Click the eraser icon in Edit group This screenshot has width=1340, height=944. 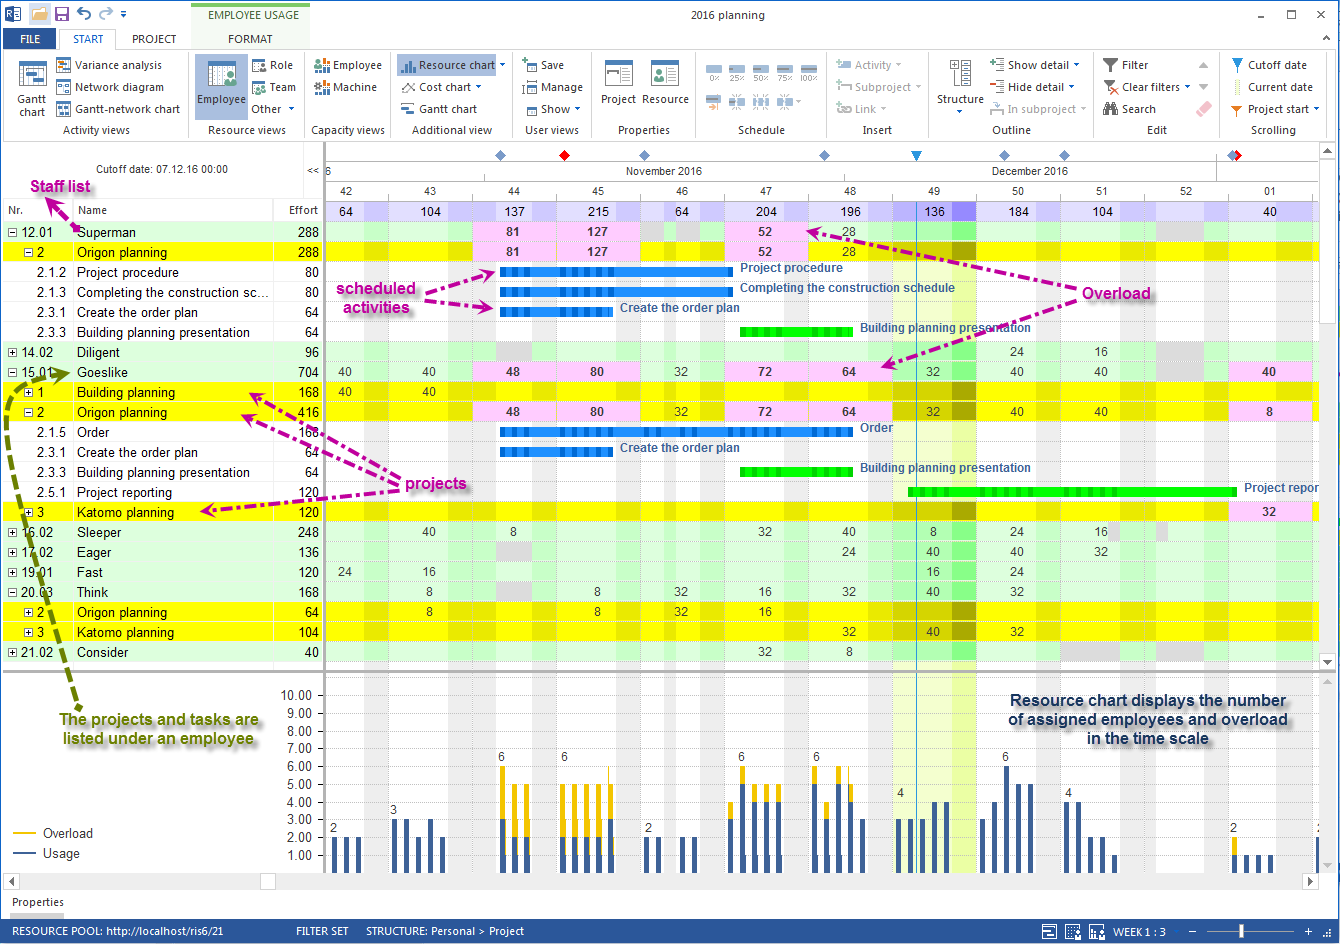point(1203,109)
